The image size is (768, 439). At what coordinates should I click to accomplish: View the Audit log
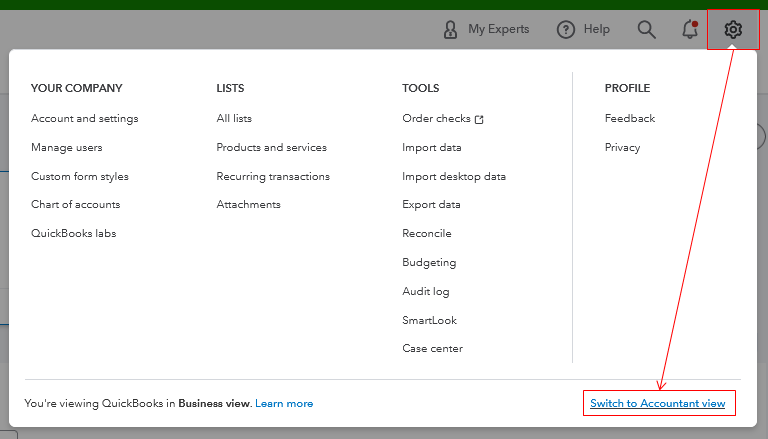[426, 292]
